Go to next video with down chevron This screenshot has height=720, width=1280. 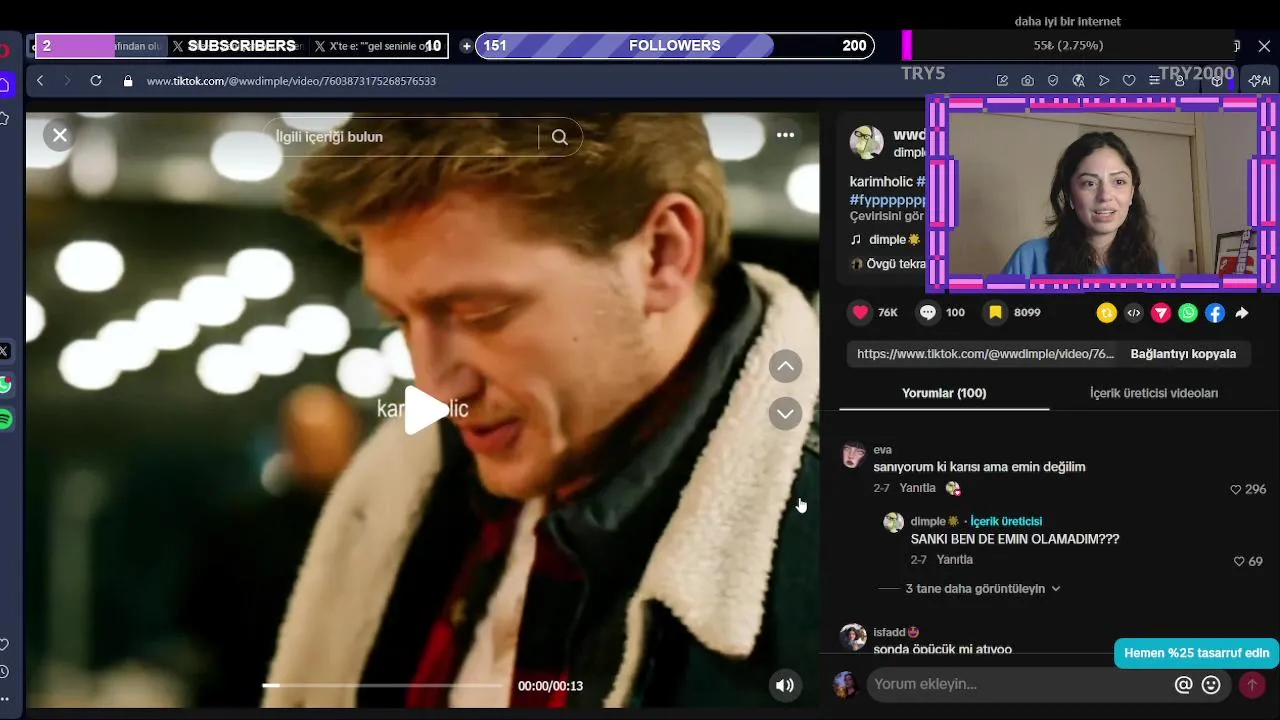point(785,413)
